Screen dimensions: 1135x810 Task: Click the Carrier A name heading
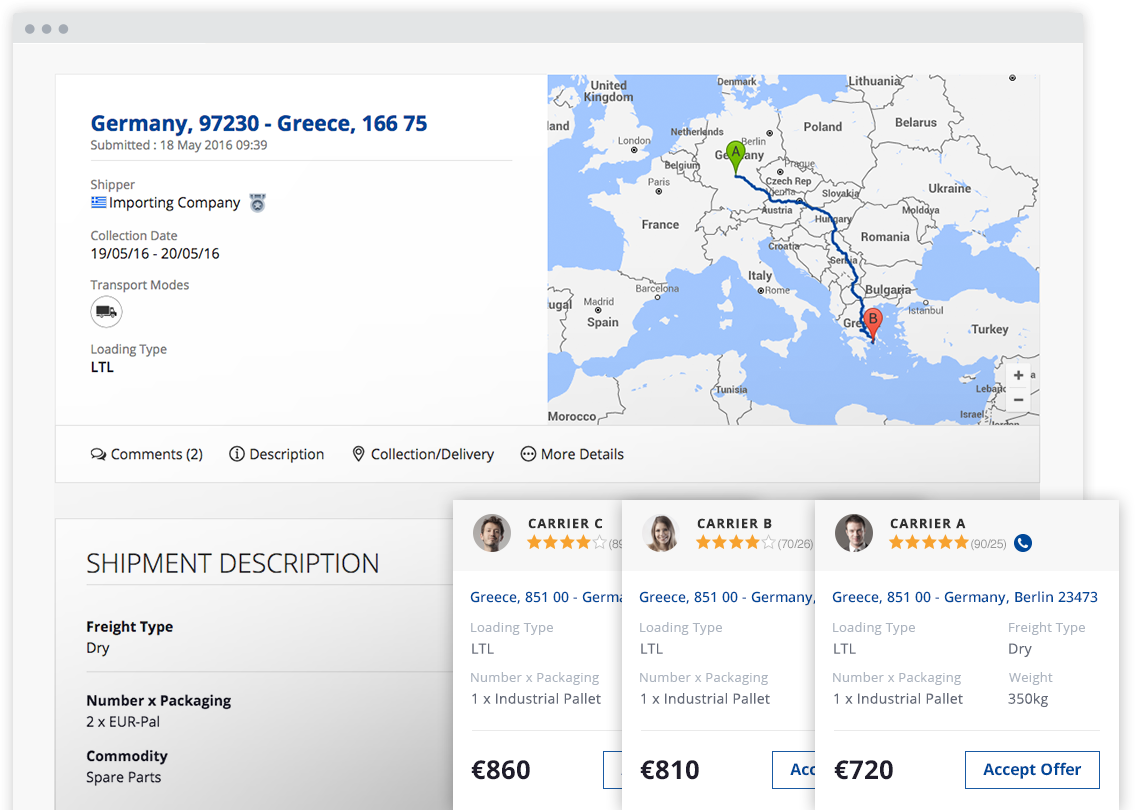point(927,523)
